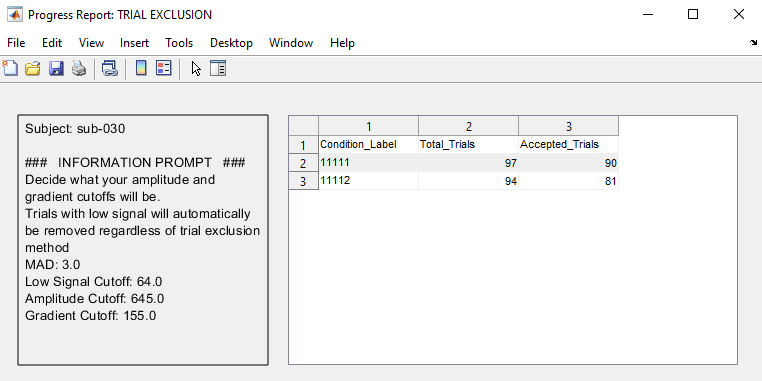Click the INFORMATION PROMPT heading
762x381 pixels.
pos(135,163)
